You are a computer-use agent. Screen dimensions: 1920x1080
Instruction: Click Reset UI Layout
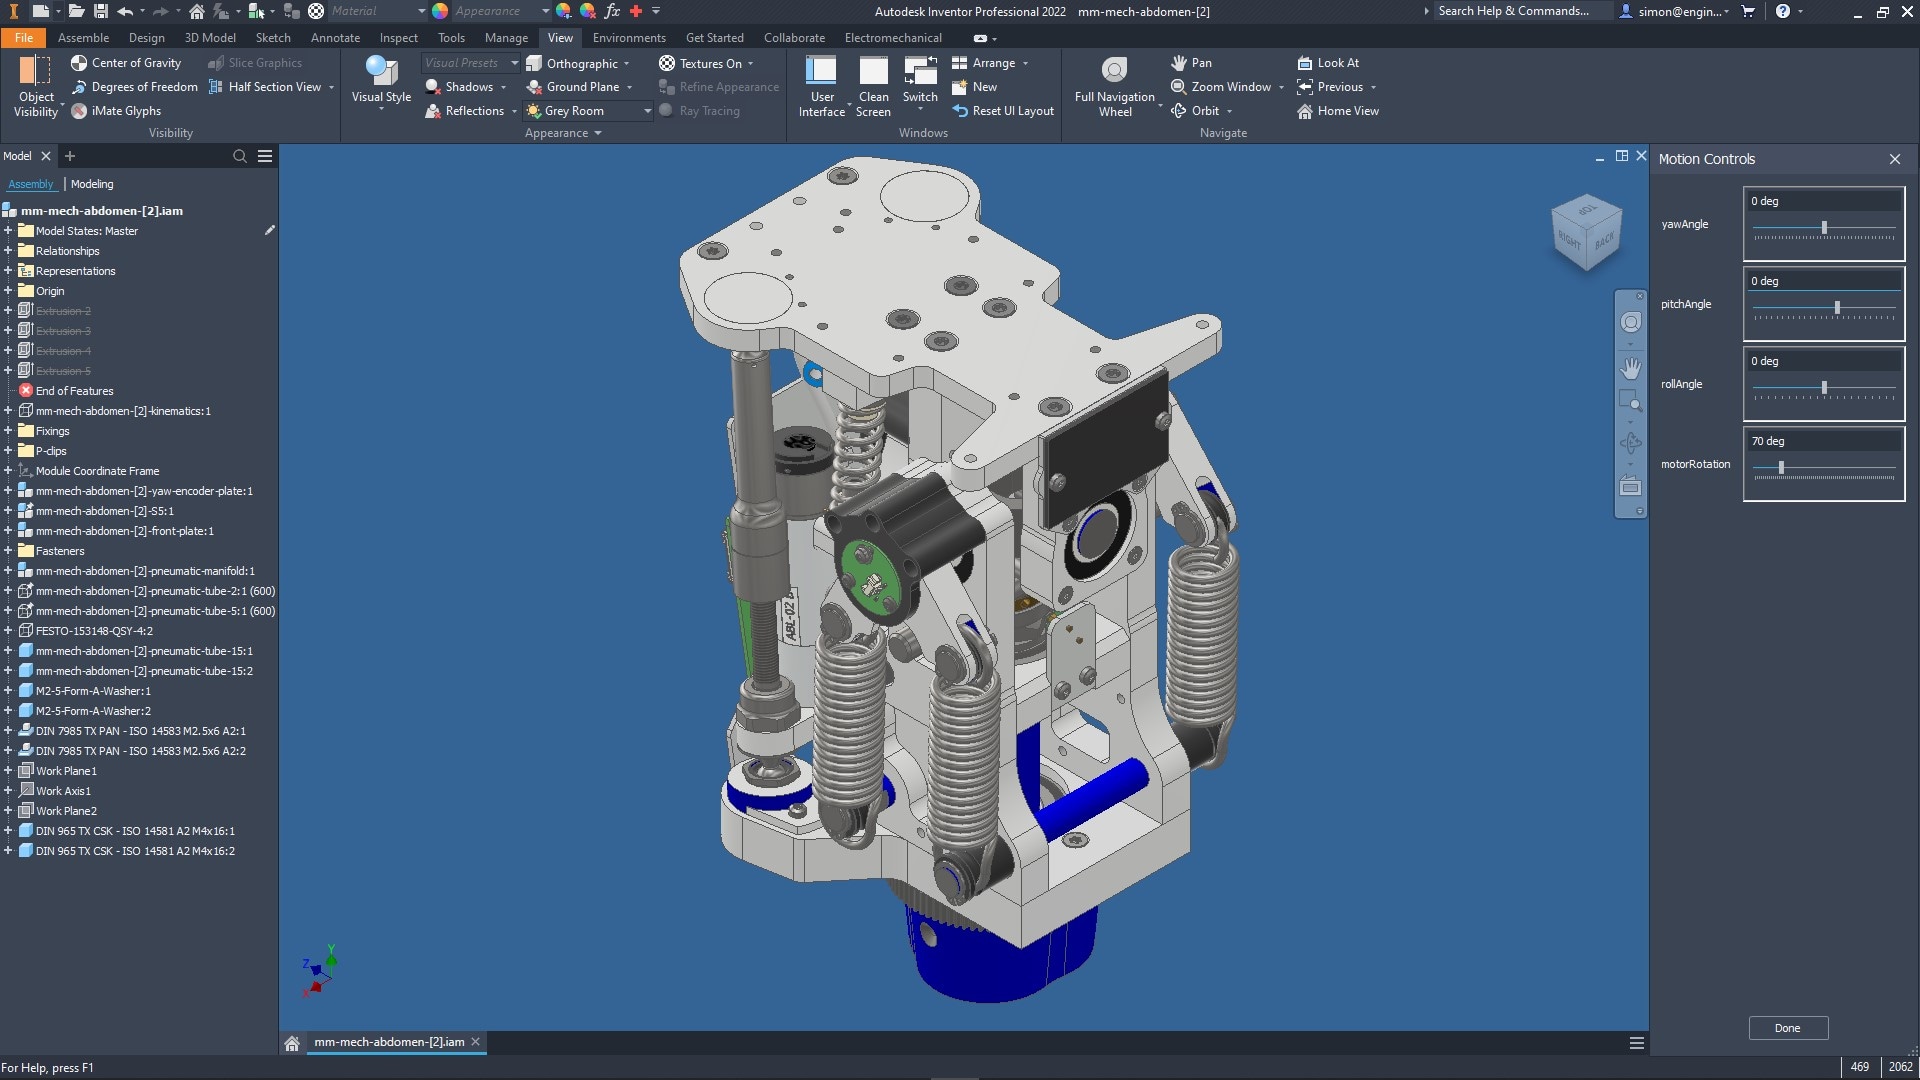1003,111
